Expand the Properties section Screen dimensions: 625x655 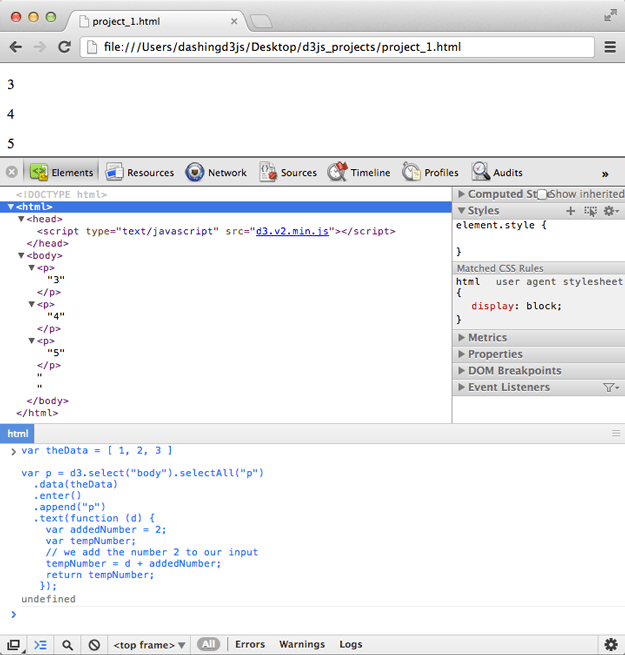click(x=461, y=354)
